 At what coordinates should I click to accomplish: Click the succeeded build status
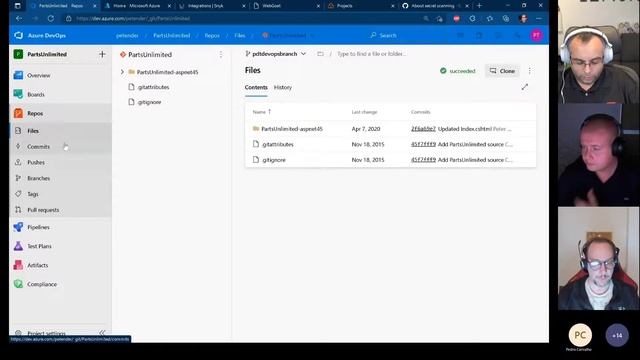(x=458, y=71)
